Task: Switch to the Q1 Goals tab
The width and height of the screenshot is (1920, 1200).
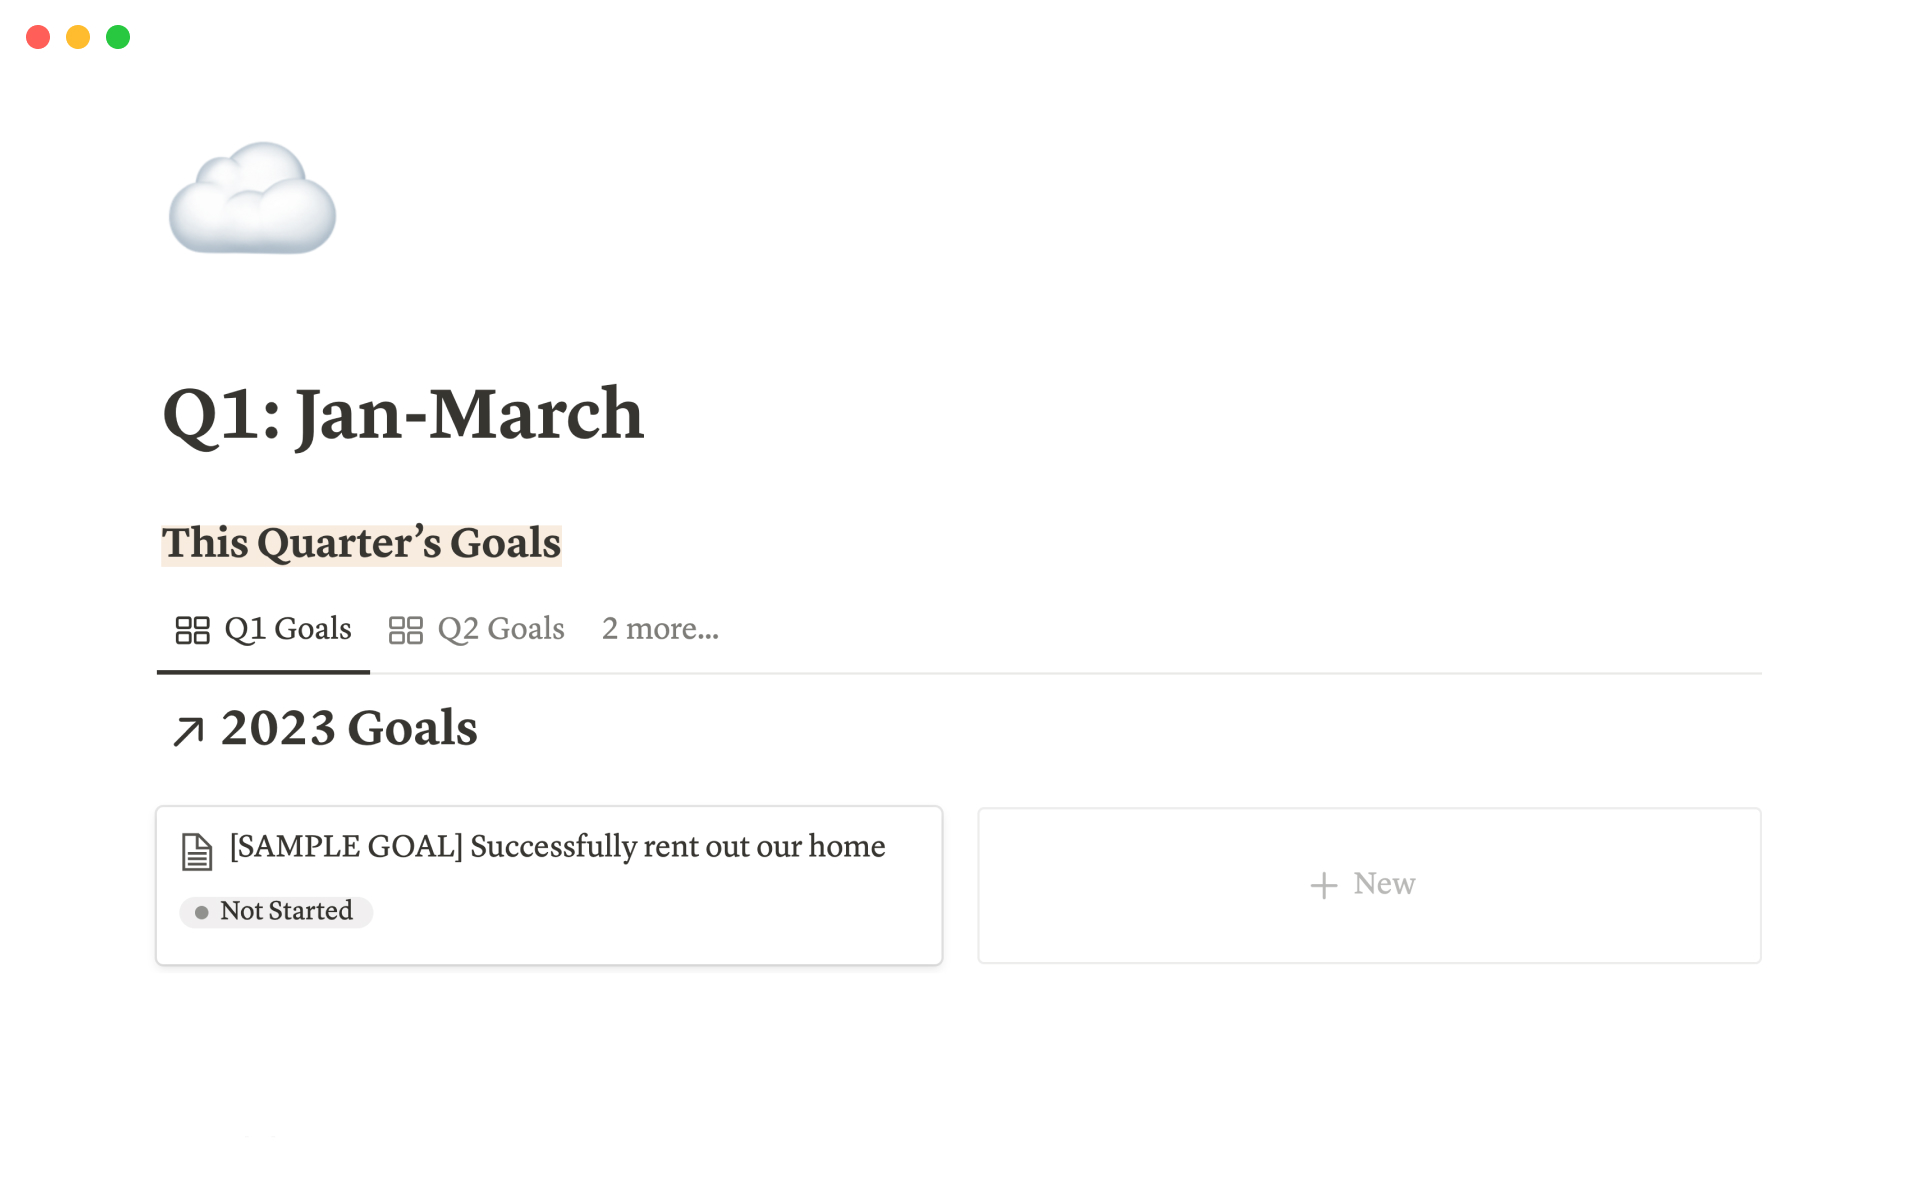Action: point(287,629)
